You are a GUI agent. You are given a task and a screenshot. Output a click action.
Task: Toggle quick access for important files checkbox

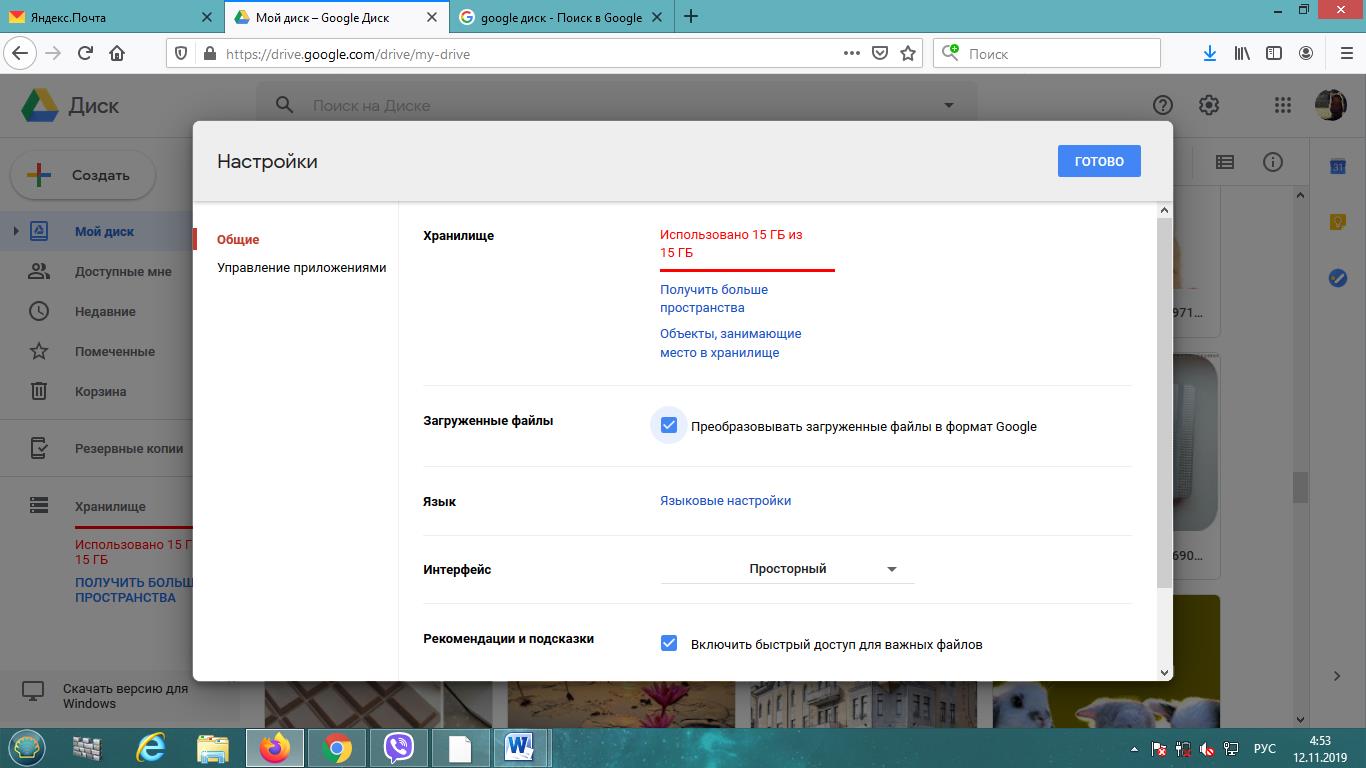669,643
